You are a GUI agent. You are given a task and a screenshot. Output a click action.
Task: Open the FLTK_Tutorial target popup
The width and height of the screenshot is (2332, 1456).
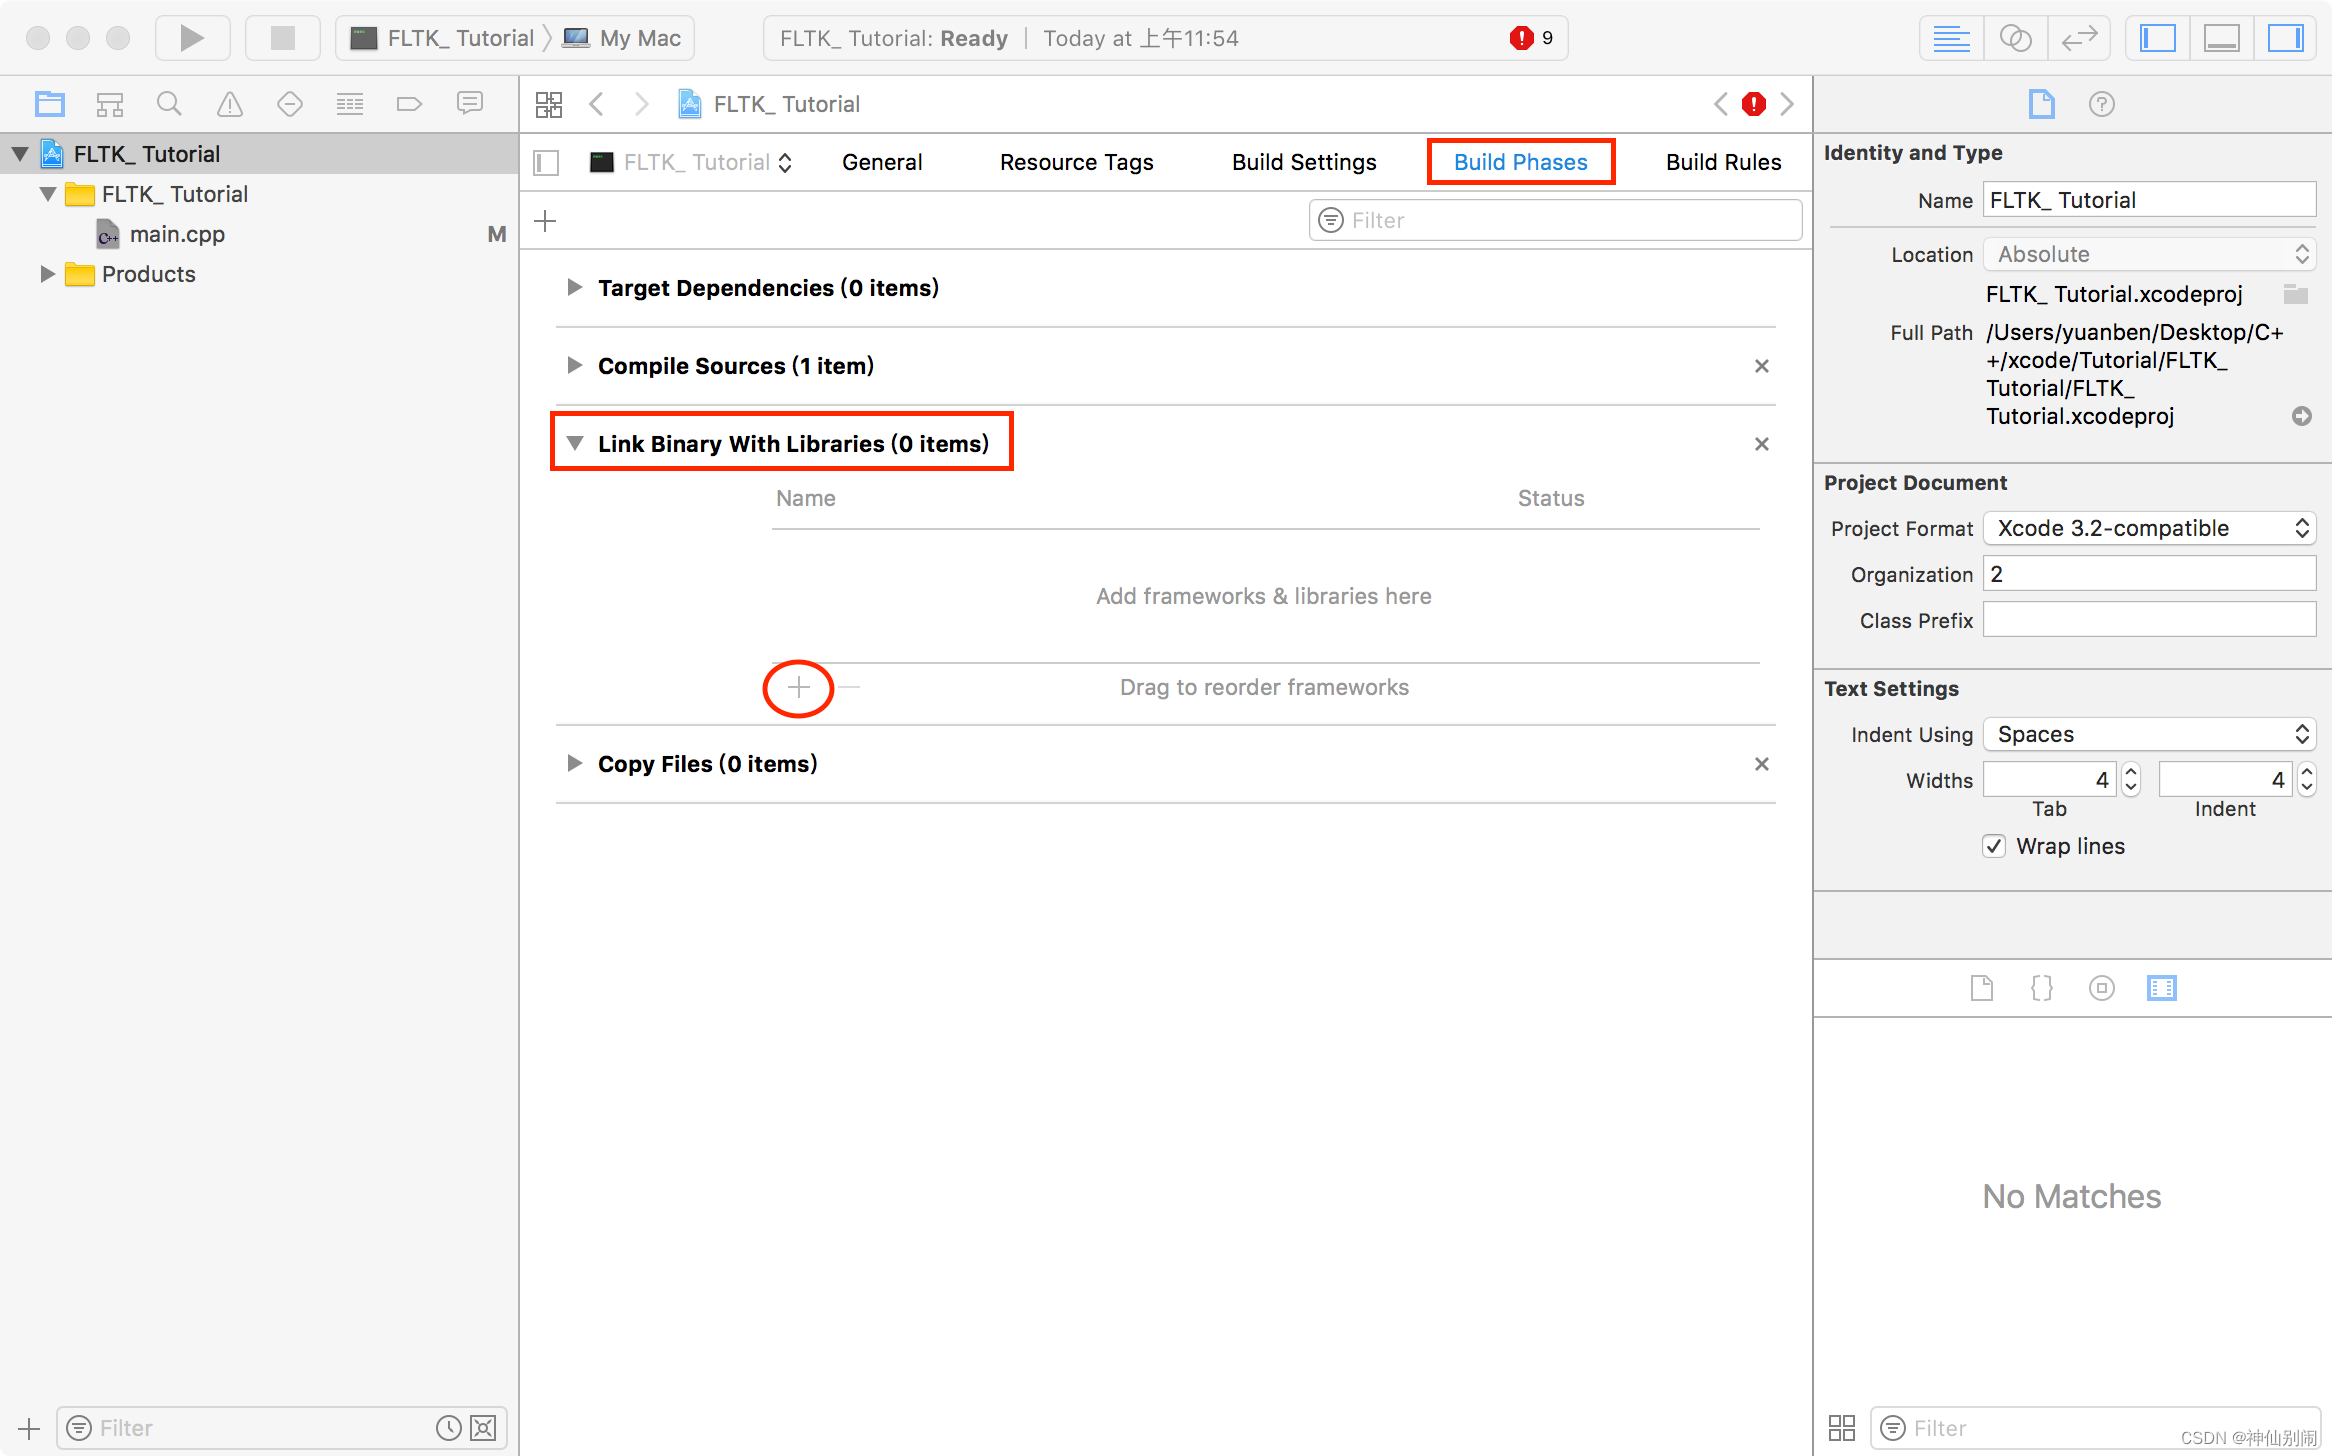click(x=692, y=162)
